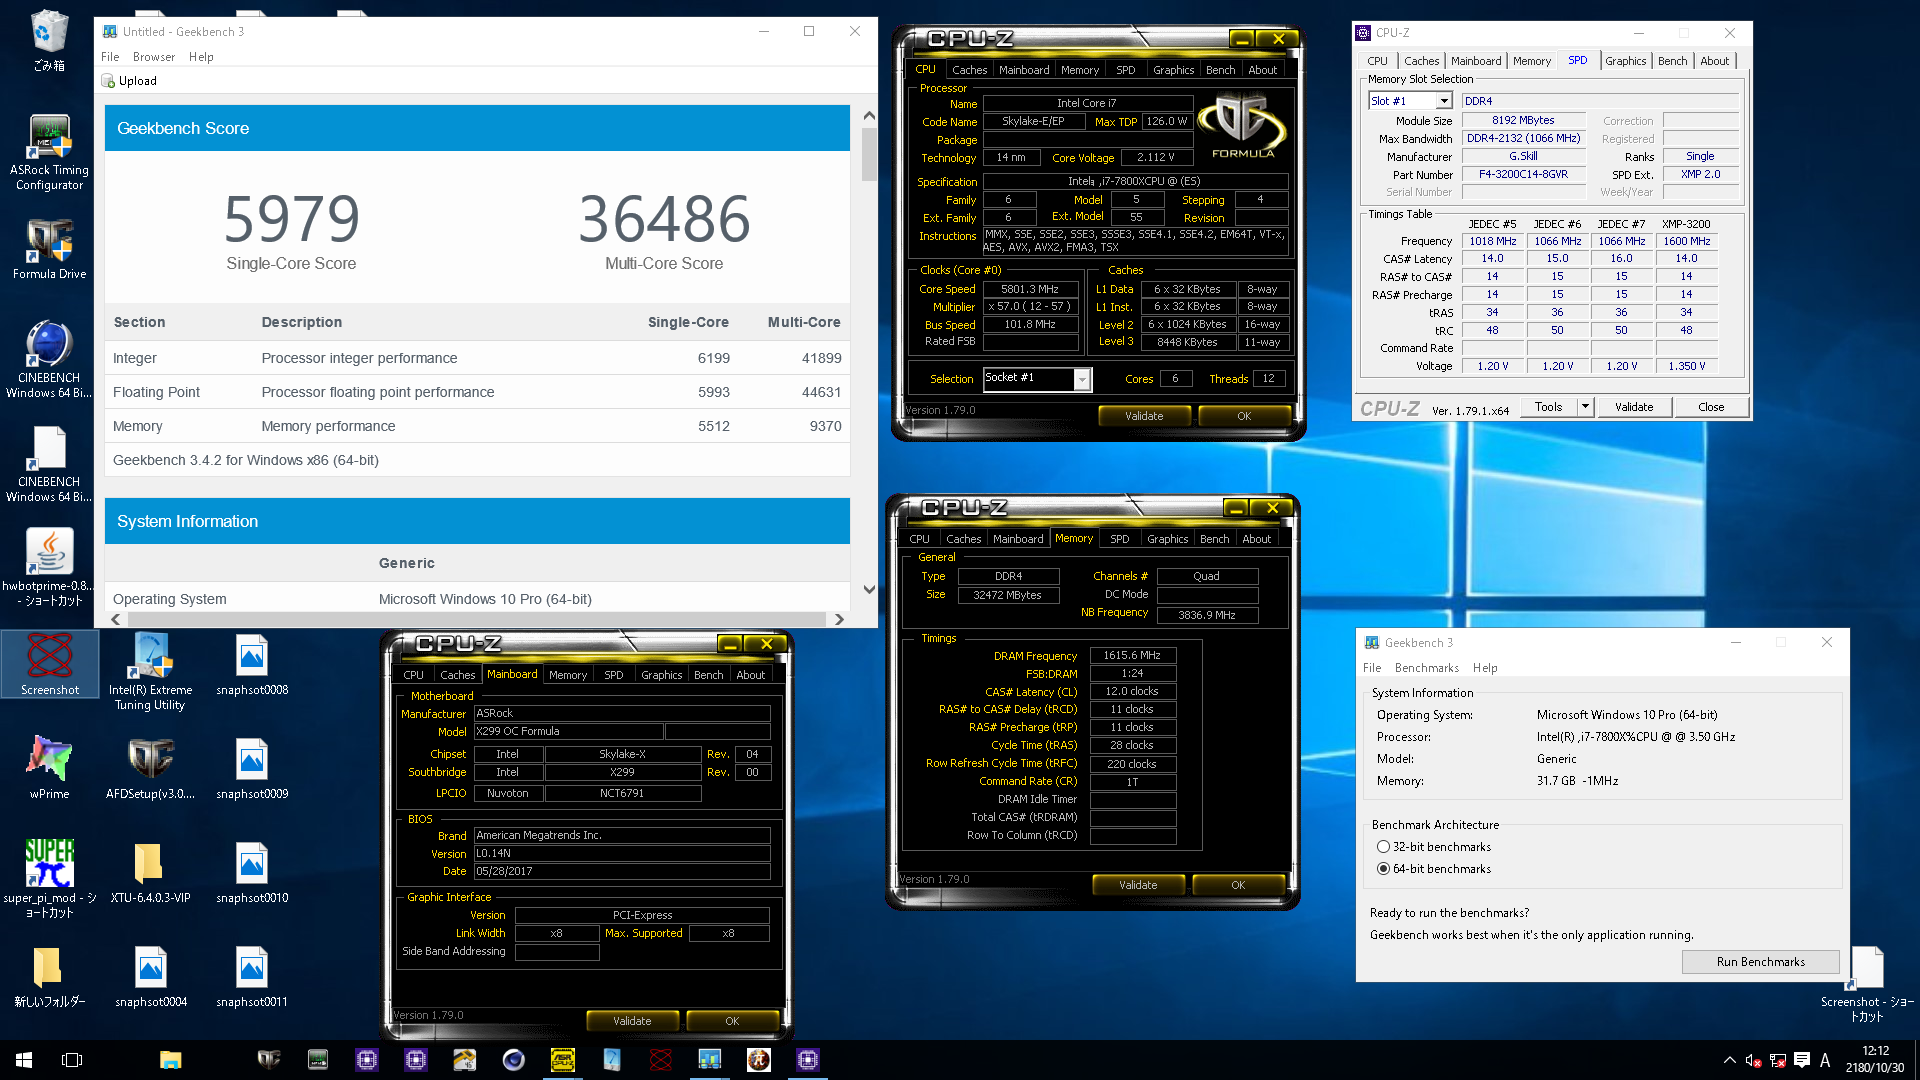The width and height of the screenshot is (1920, 1080).
Task: Switch to Caches tab in CPU-Z processor window
Action: [969, 70]
